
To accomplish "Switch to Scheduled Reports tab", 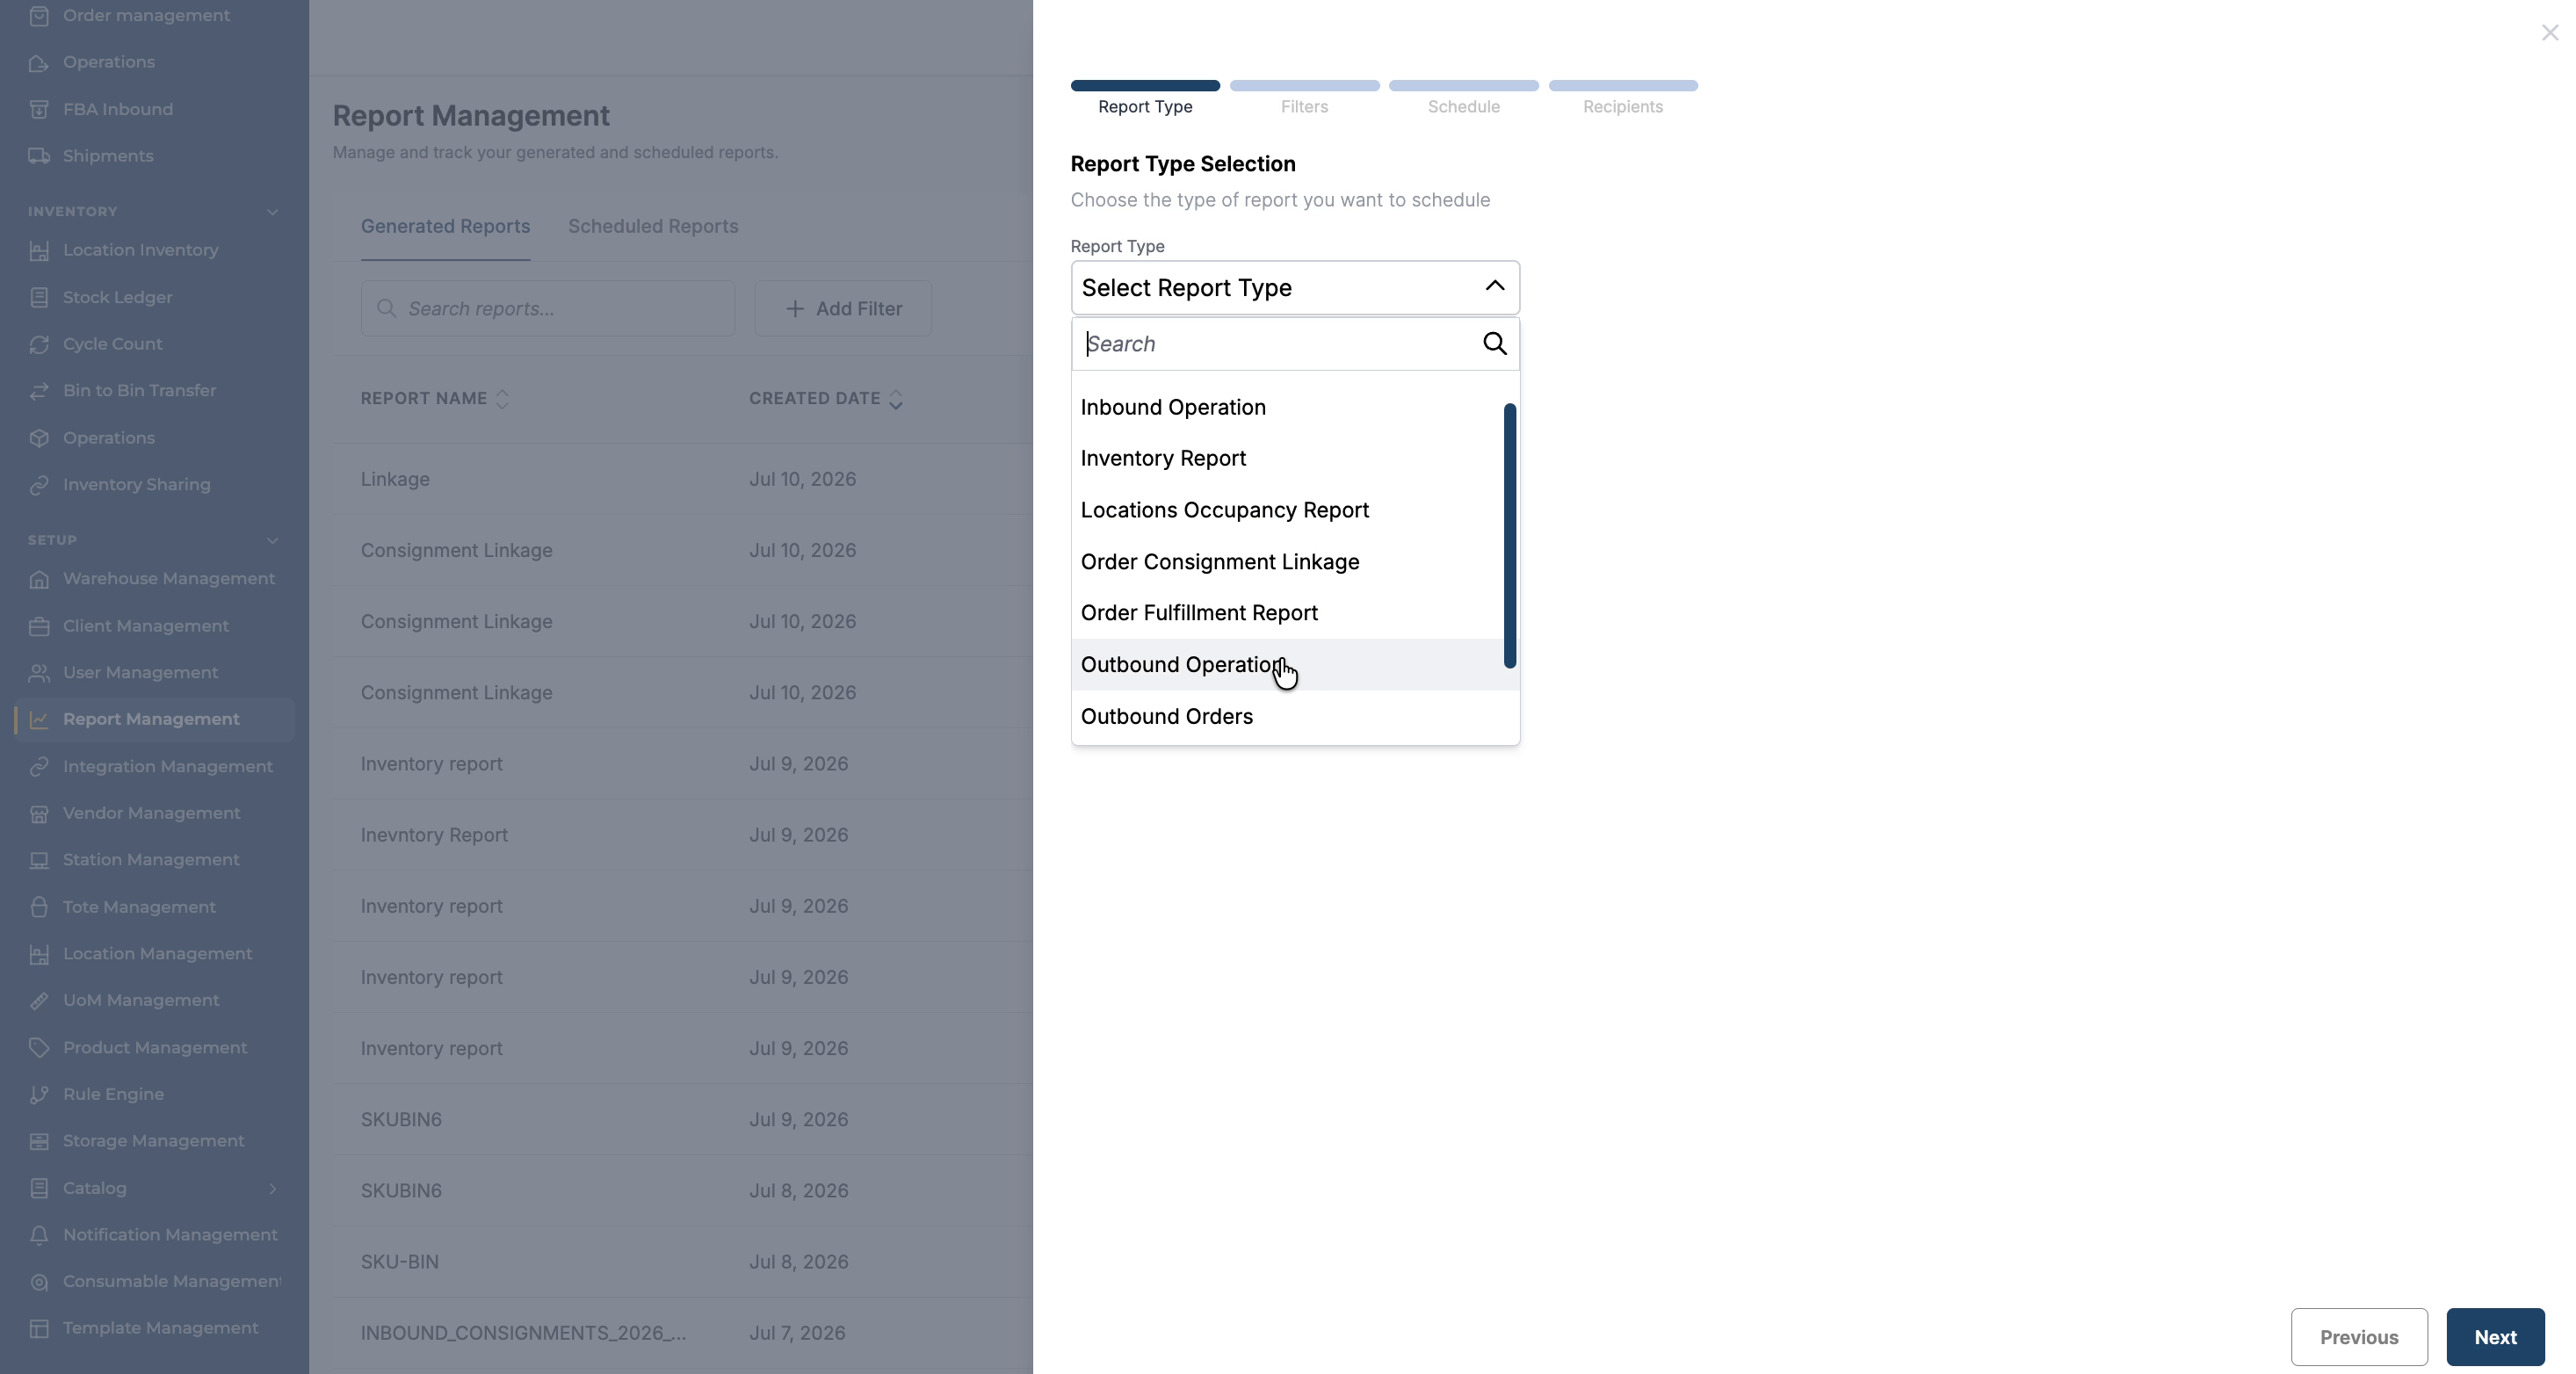I will click(x=653, y=227).
